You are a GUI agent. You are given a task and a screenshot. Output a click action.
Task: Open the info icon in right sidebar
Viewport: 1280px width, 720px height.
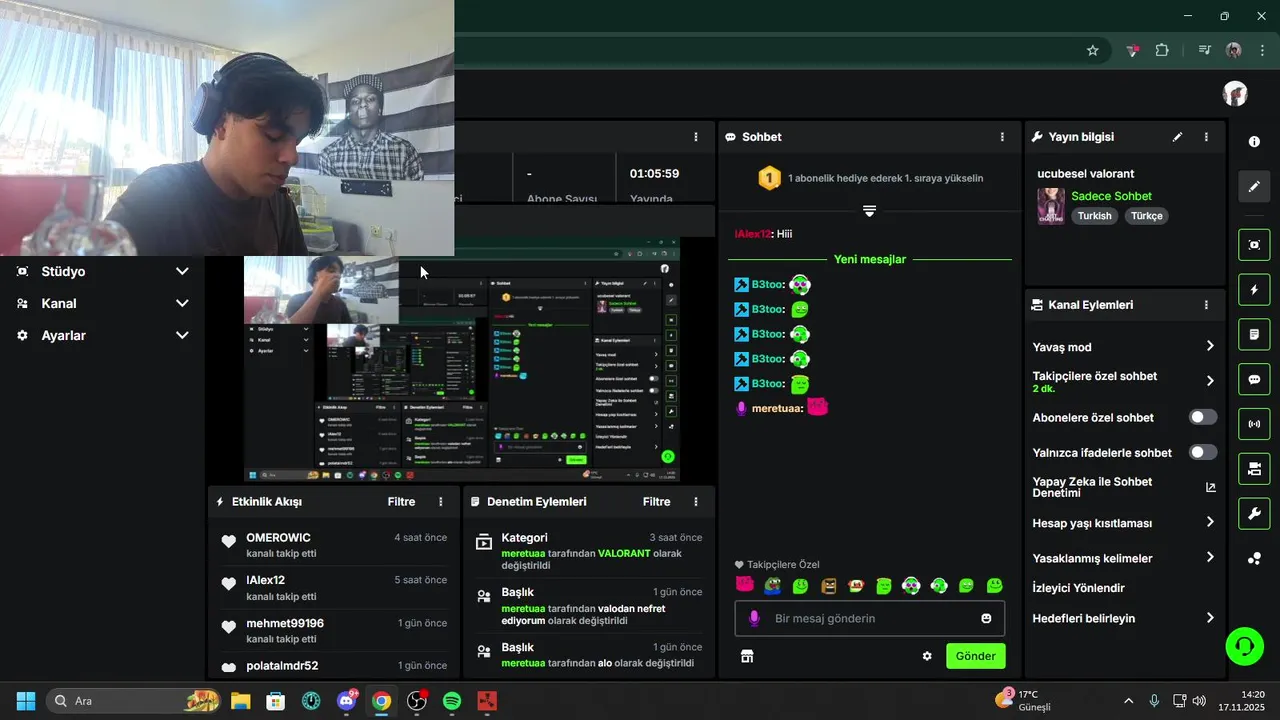tap(1254, 142)
